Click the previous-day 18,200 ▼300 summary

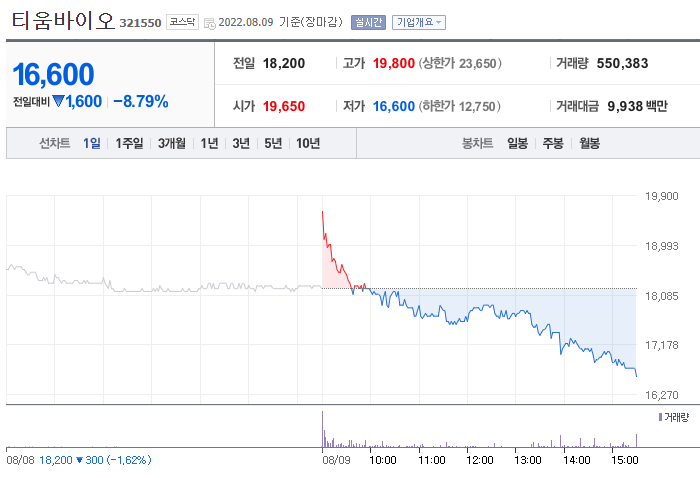click(x=95, y=460)
